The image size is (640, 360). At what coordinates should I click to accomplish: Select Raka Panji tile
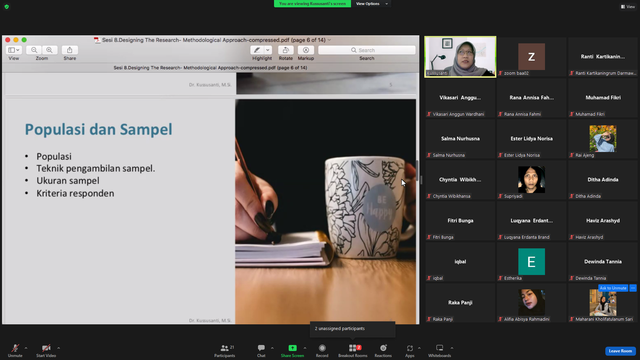(460, 303)
